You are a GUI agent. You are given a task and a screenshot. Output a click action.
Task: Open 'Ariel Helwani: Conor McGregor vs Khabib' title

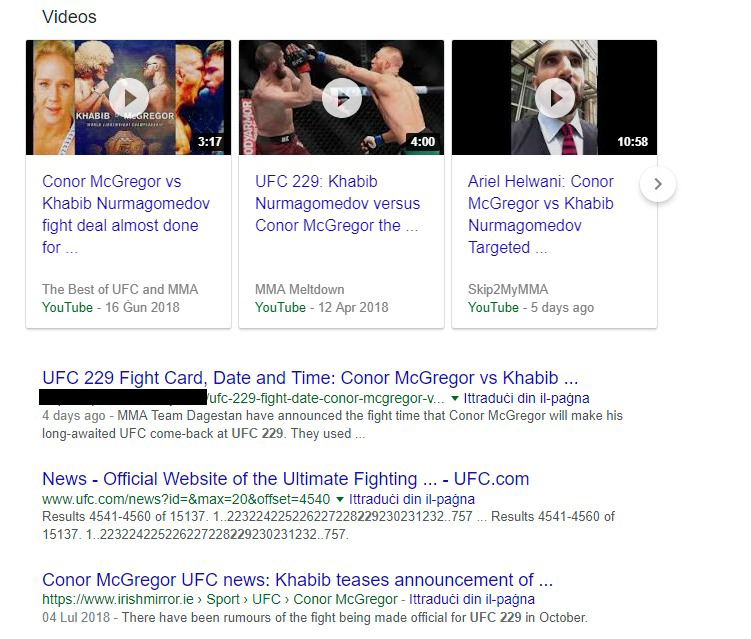[541, 214]
